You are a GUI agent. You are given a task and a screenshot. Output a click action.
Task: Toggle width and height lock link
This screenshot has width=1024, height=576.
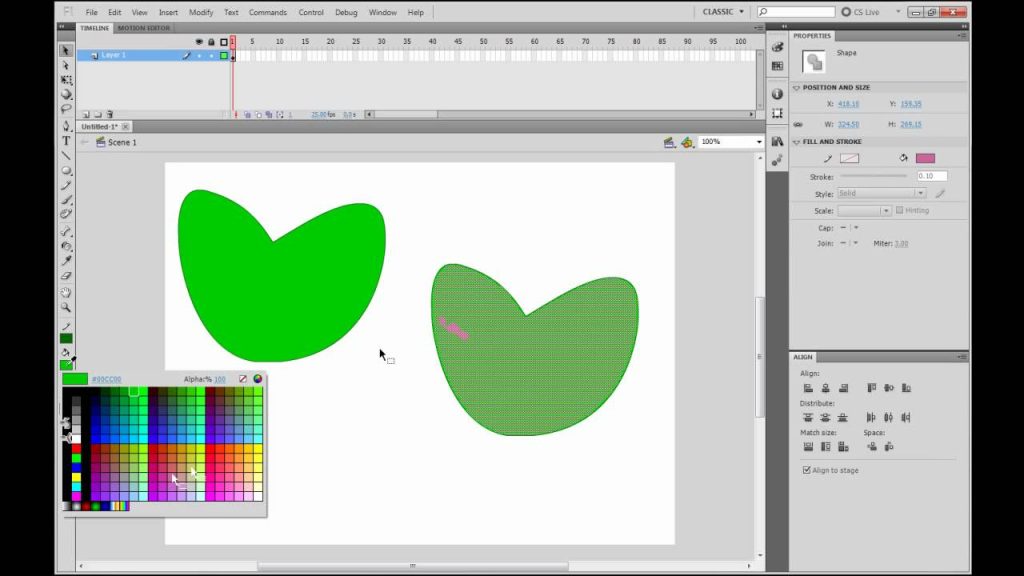pyautogui.click(x=798, y=124)
